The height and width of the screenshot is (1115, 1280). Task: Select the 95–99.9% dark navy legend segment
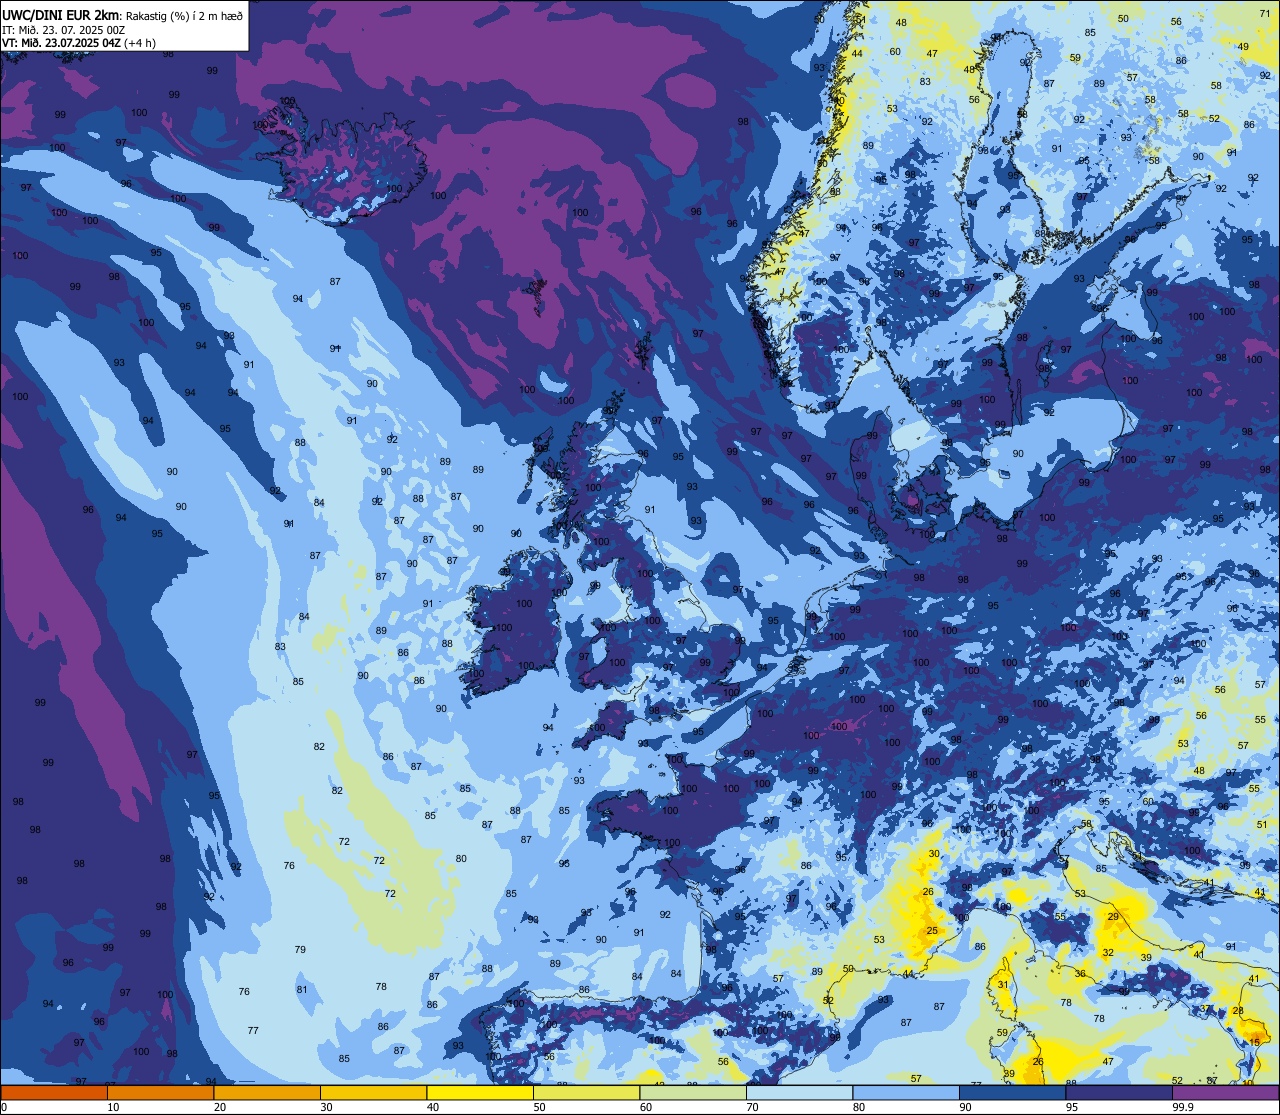click(x=1119, y=1093)
